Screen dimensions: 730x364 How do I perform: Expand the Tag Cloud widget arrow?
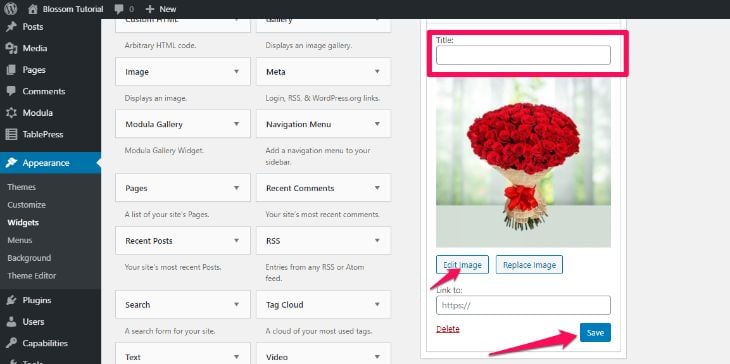tap(377, 304)
